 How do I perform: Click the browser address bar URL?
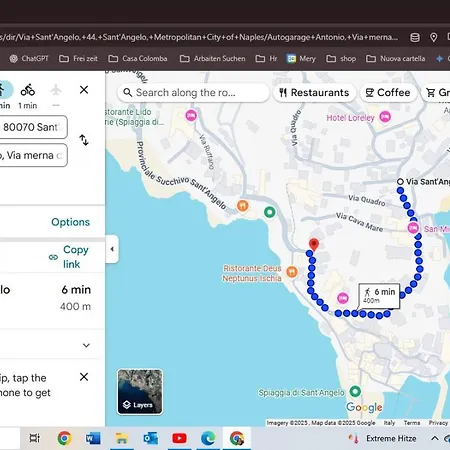pyautogui.click(x=199, y=37)
